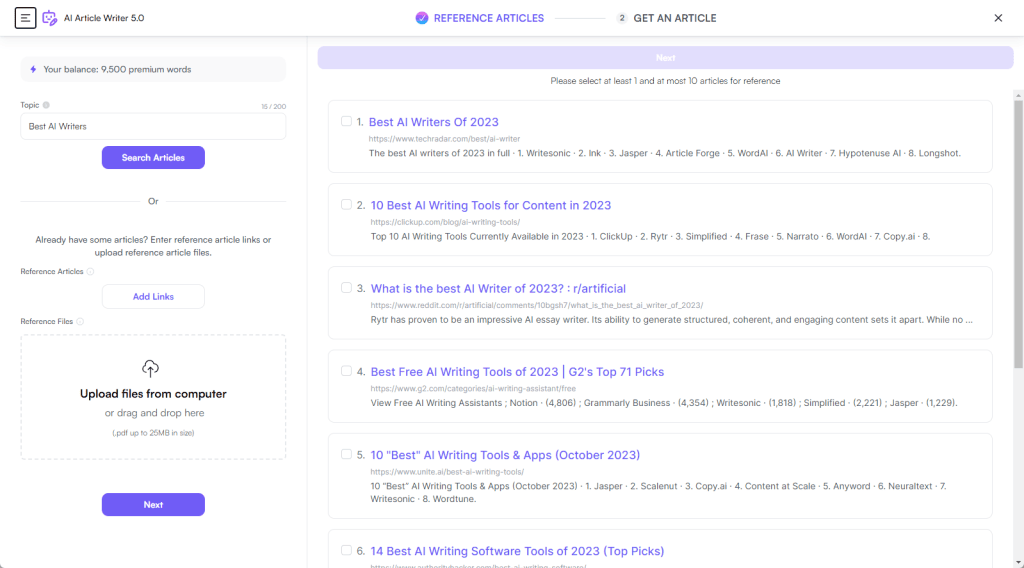Open 10 Best AI Writing Tools for Content link

491,205
